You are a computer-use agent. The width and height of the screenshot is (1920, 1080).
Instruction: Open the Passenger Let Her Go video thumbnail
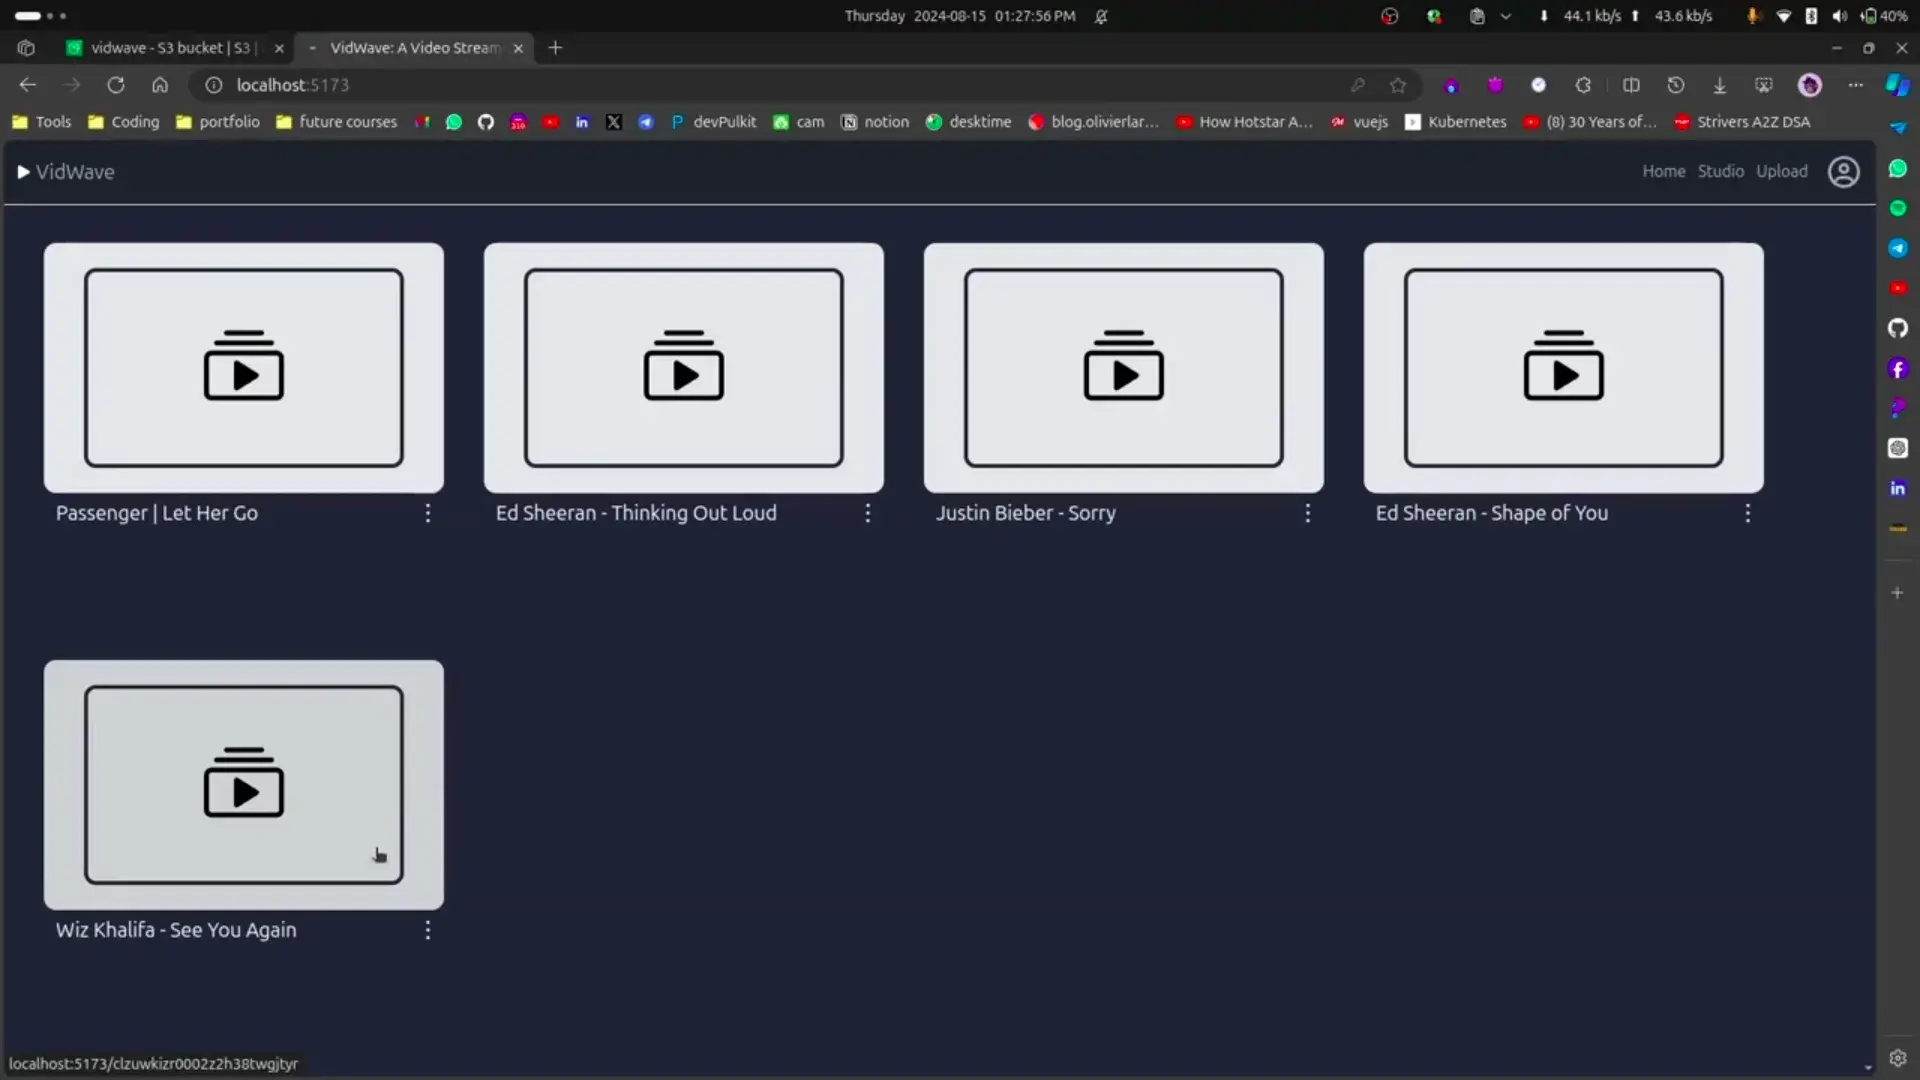tap(244, 367)
